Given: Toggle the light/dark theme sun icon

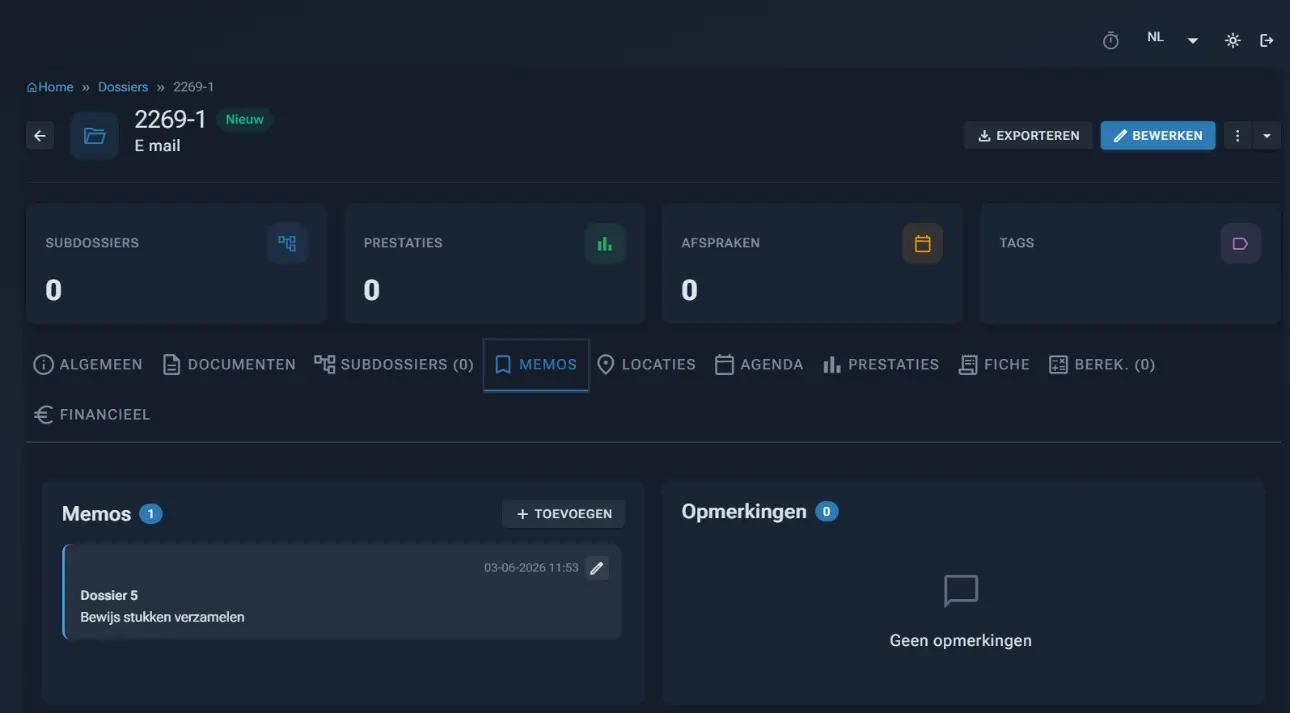Looking at the screenshot, I should click(x=1233, y=41).
